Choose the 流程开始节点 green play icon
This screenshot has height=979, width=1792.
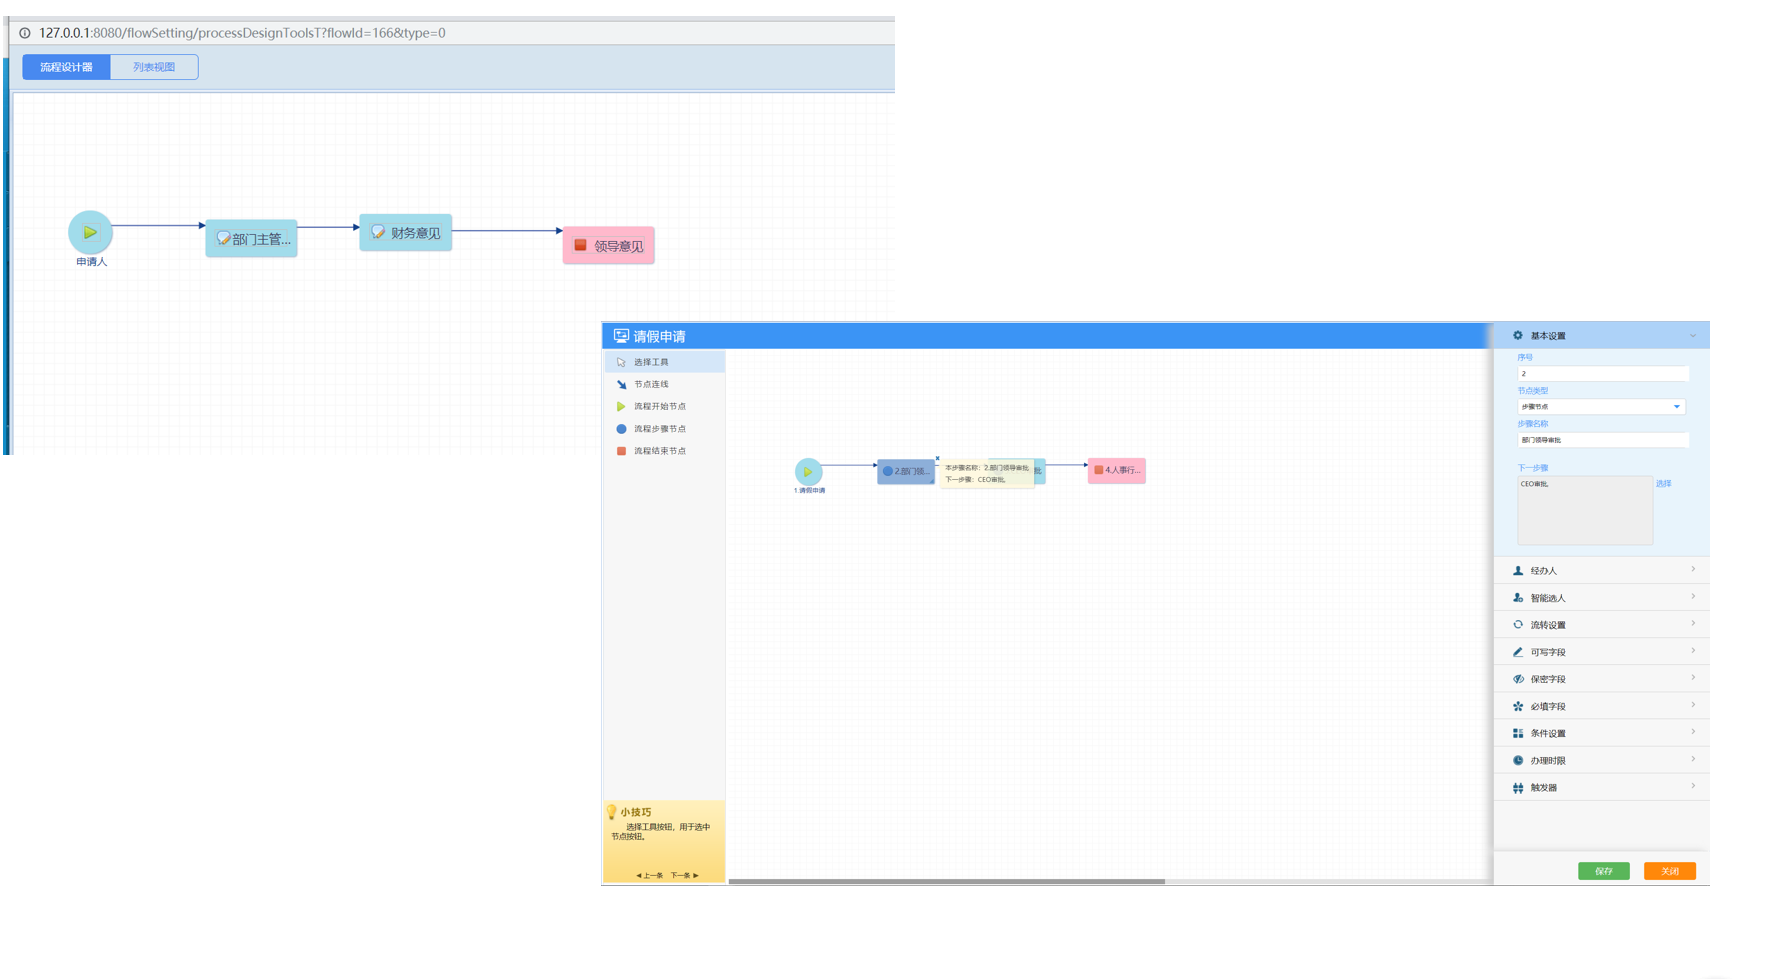[621, 407]
